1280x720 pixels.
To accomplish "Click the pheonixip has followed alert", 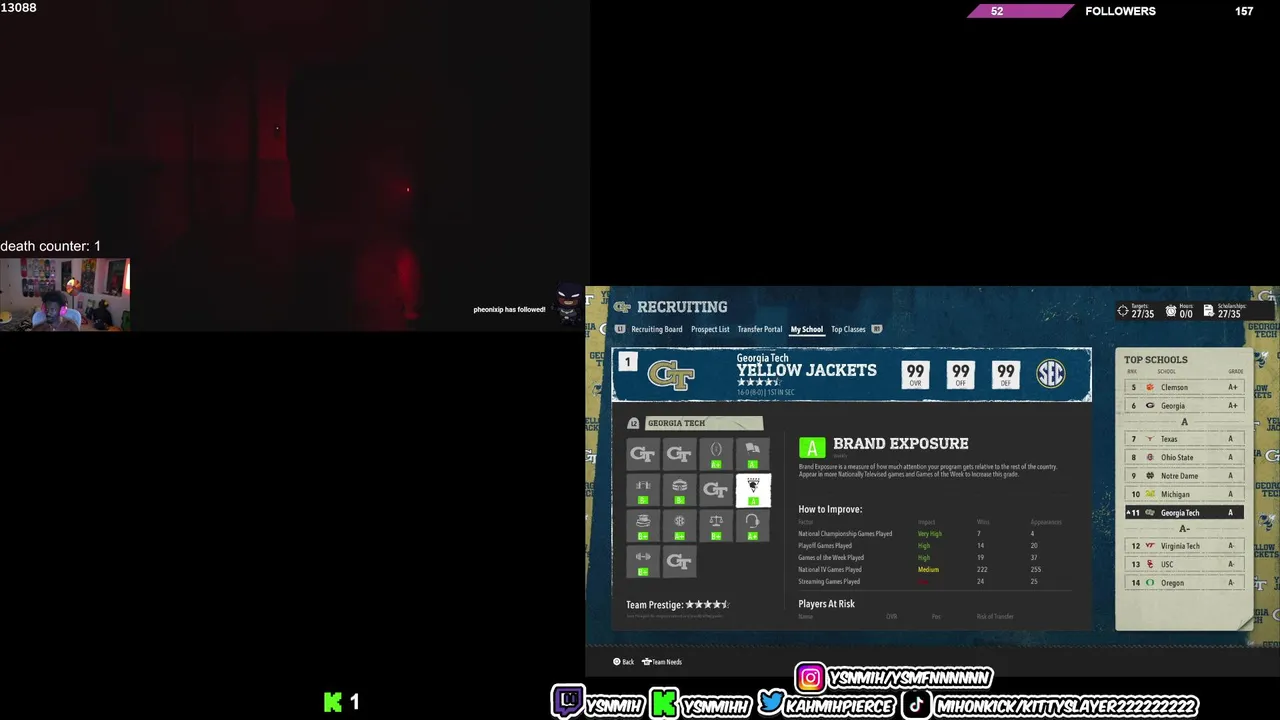I will tap(509, 310).
